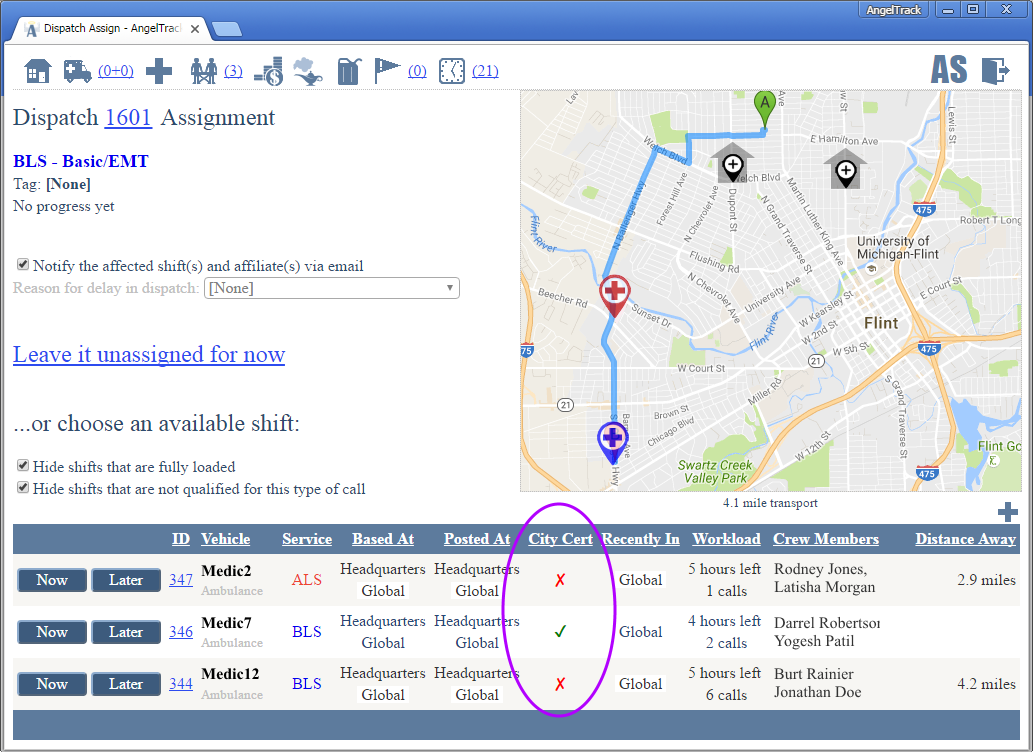The height and width of the screenshot is (752, 1033).
Task: Expand the map using the plus icon
Action: 1007,511
